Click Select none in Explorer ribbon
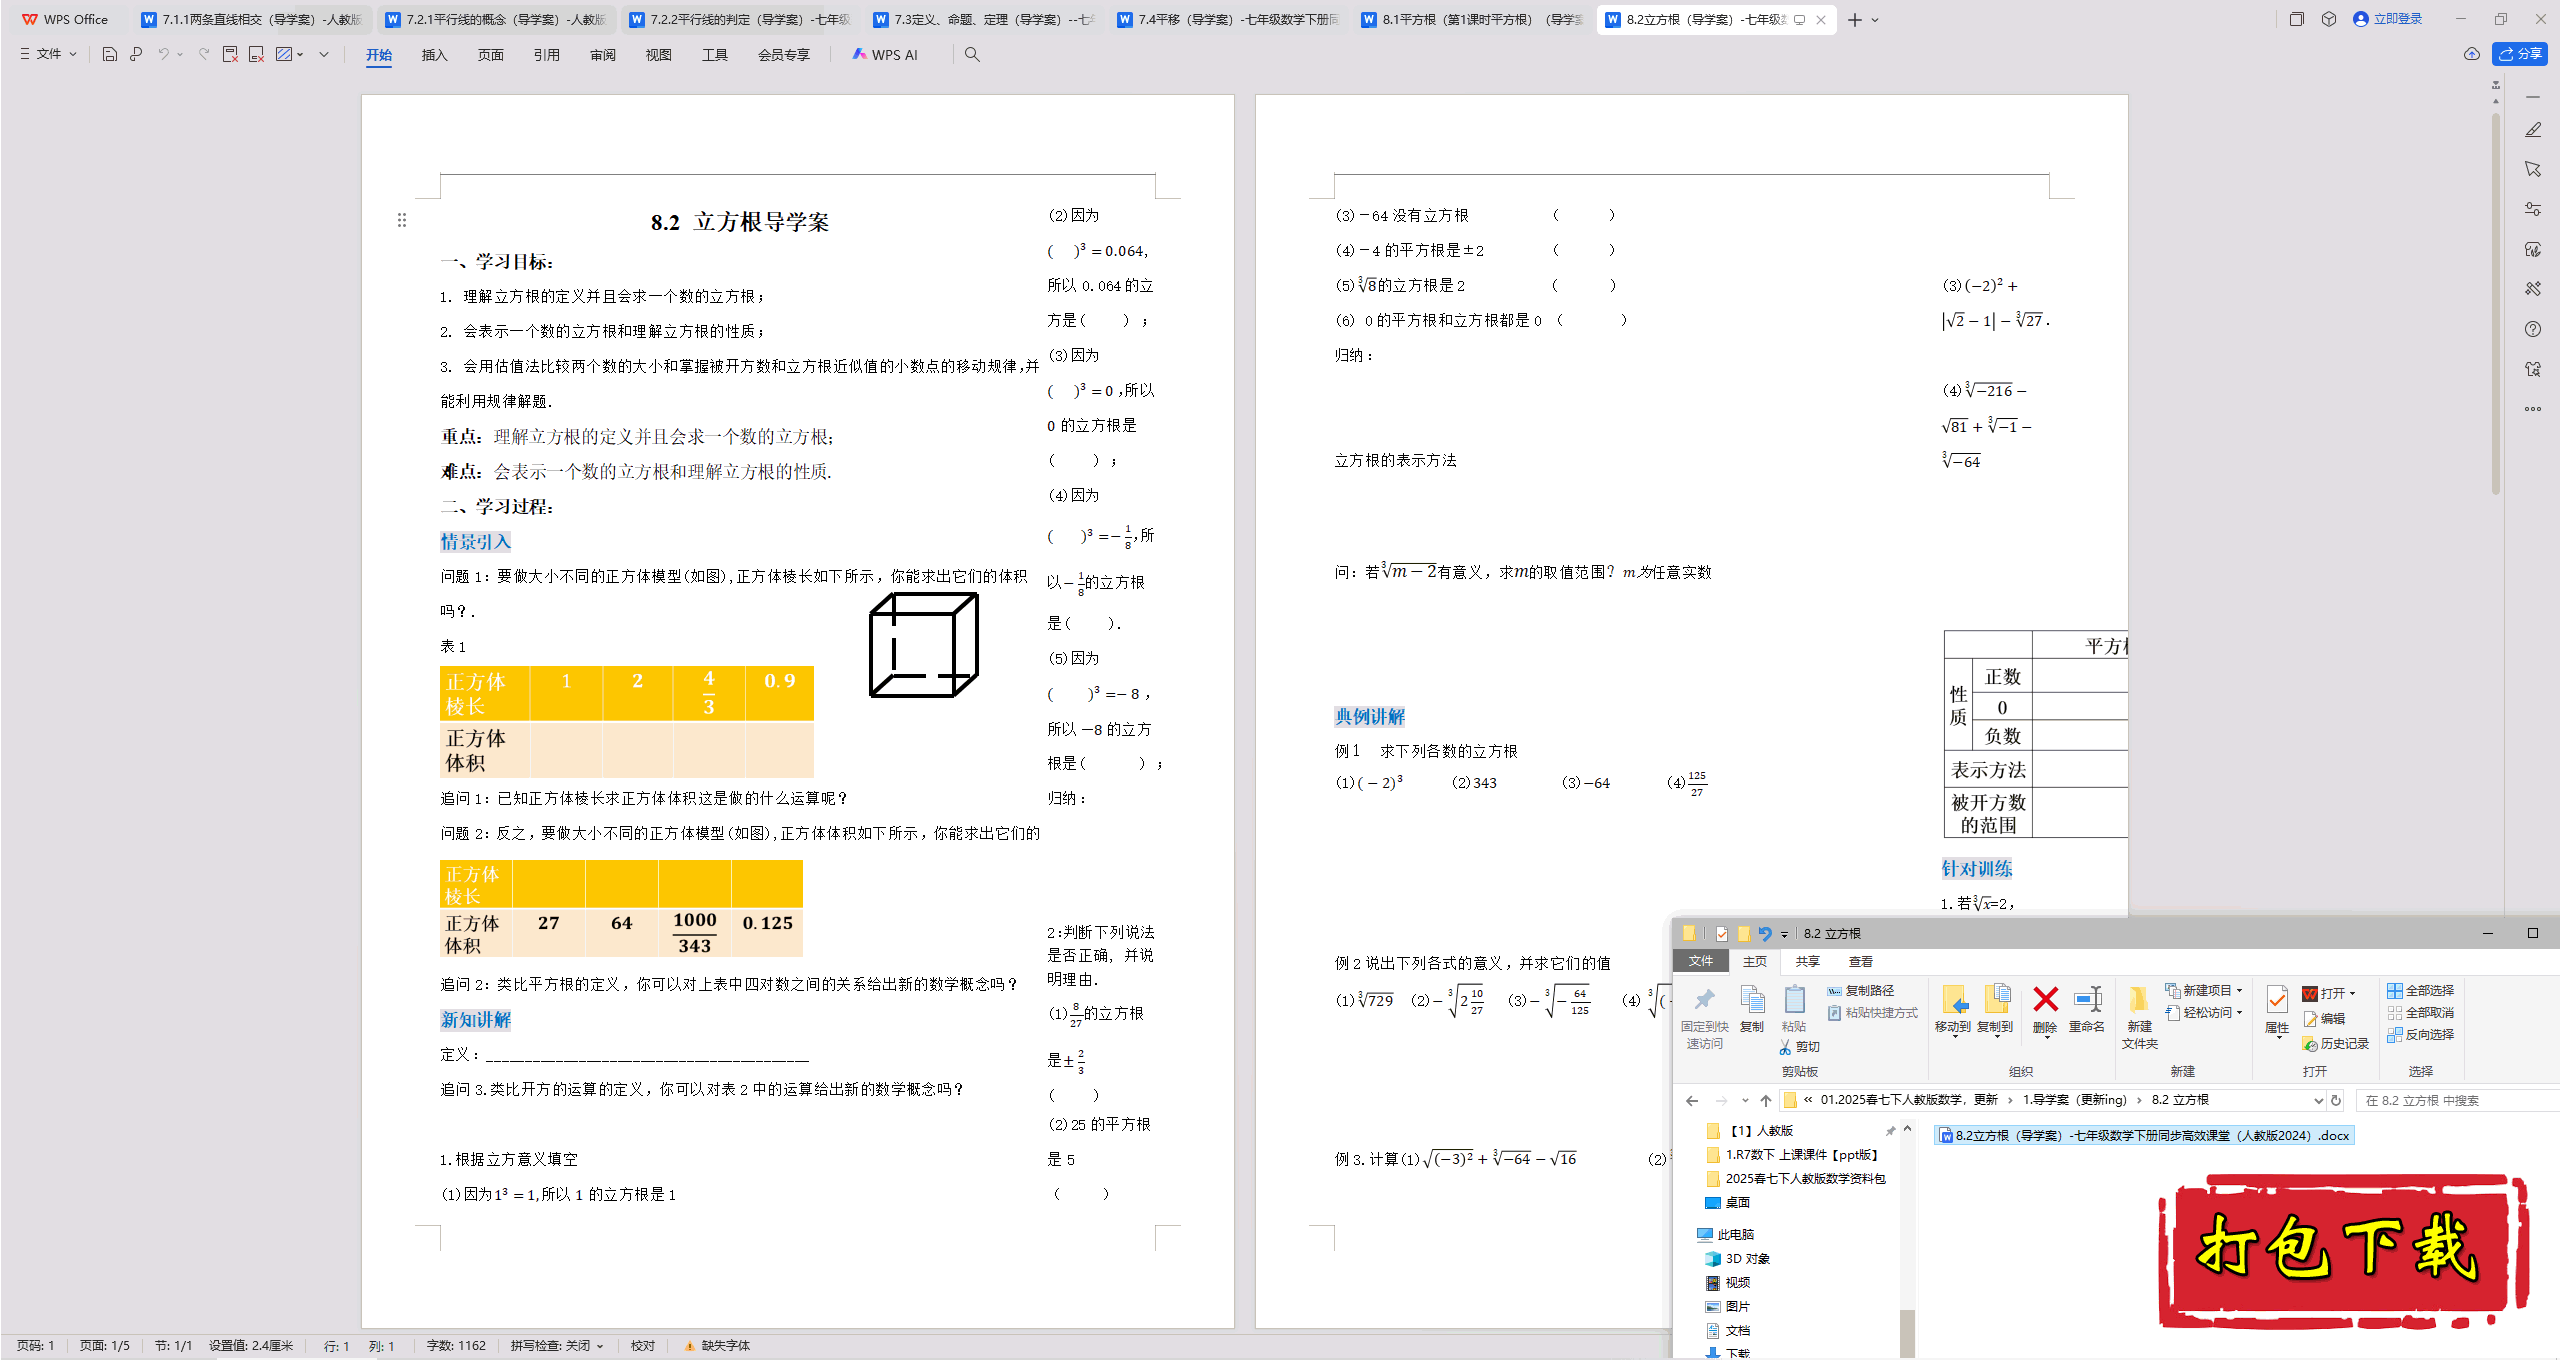The image size is (2560, 1360). (x=2420, y=1013)
